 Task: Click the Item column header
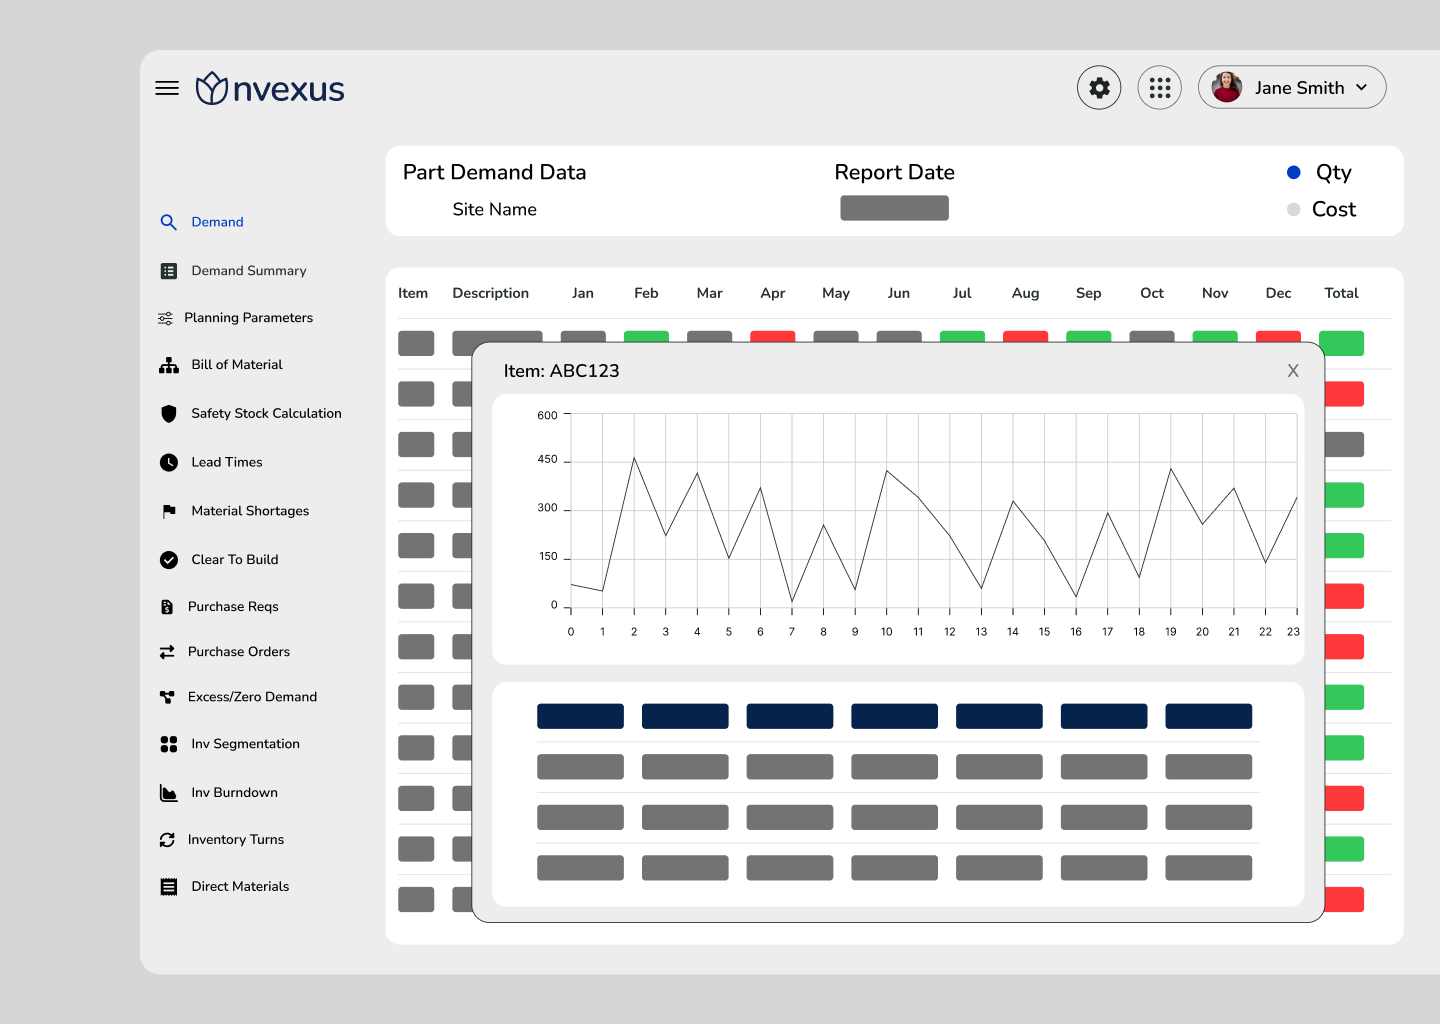pos(413,293)
